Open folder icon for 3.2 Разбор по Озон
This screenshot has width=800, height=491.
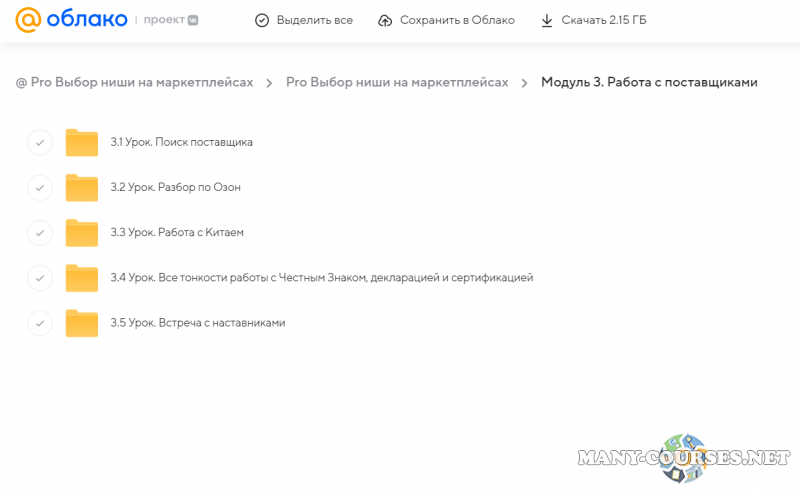pyautogui.click(x=81, y=187)
